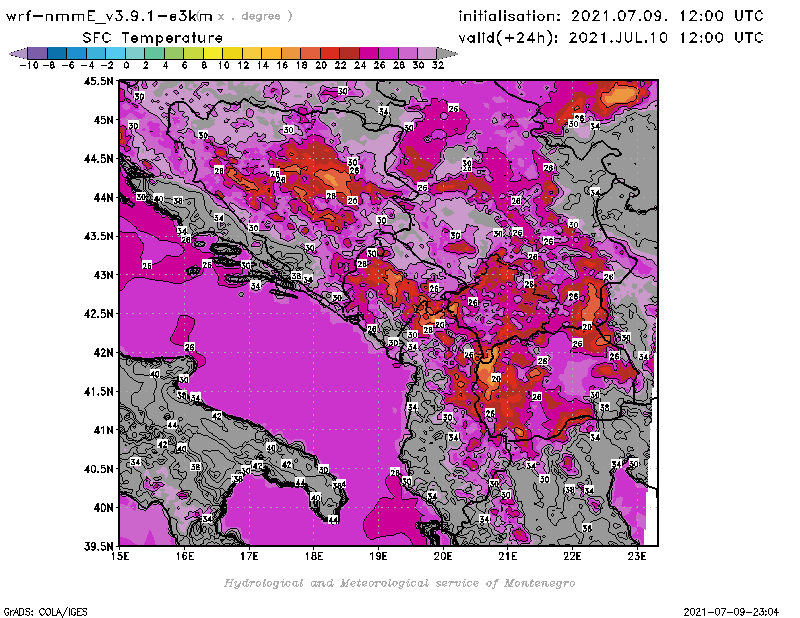The height and width of the screenshot is (618, 800).
Task: Click the '40N' latitude label
Action: [104, 508]
